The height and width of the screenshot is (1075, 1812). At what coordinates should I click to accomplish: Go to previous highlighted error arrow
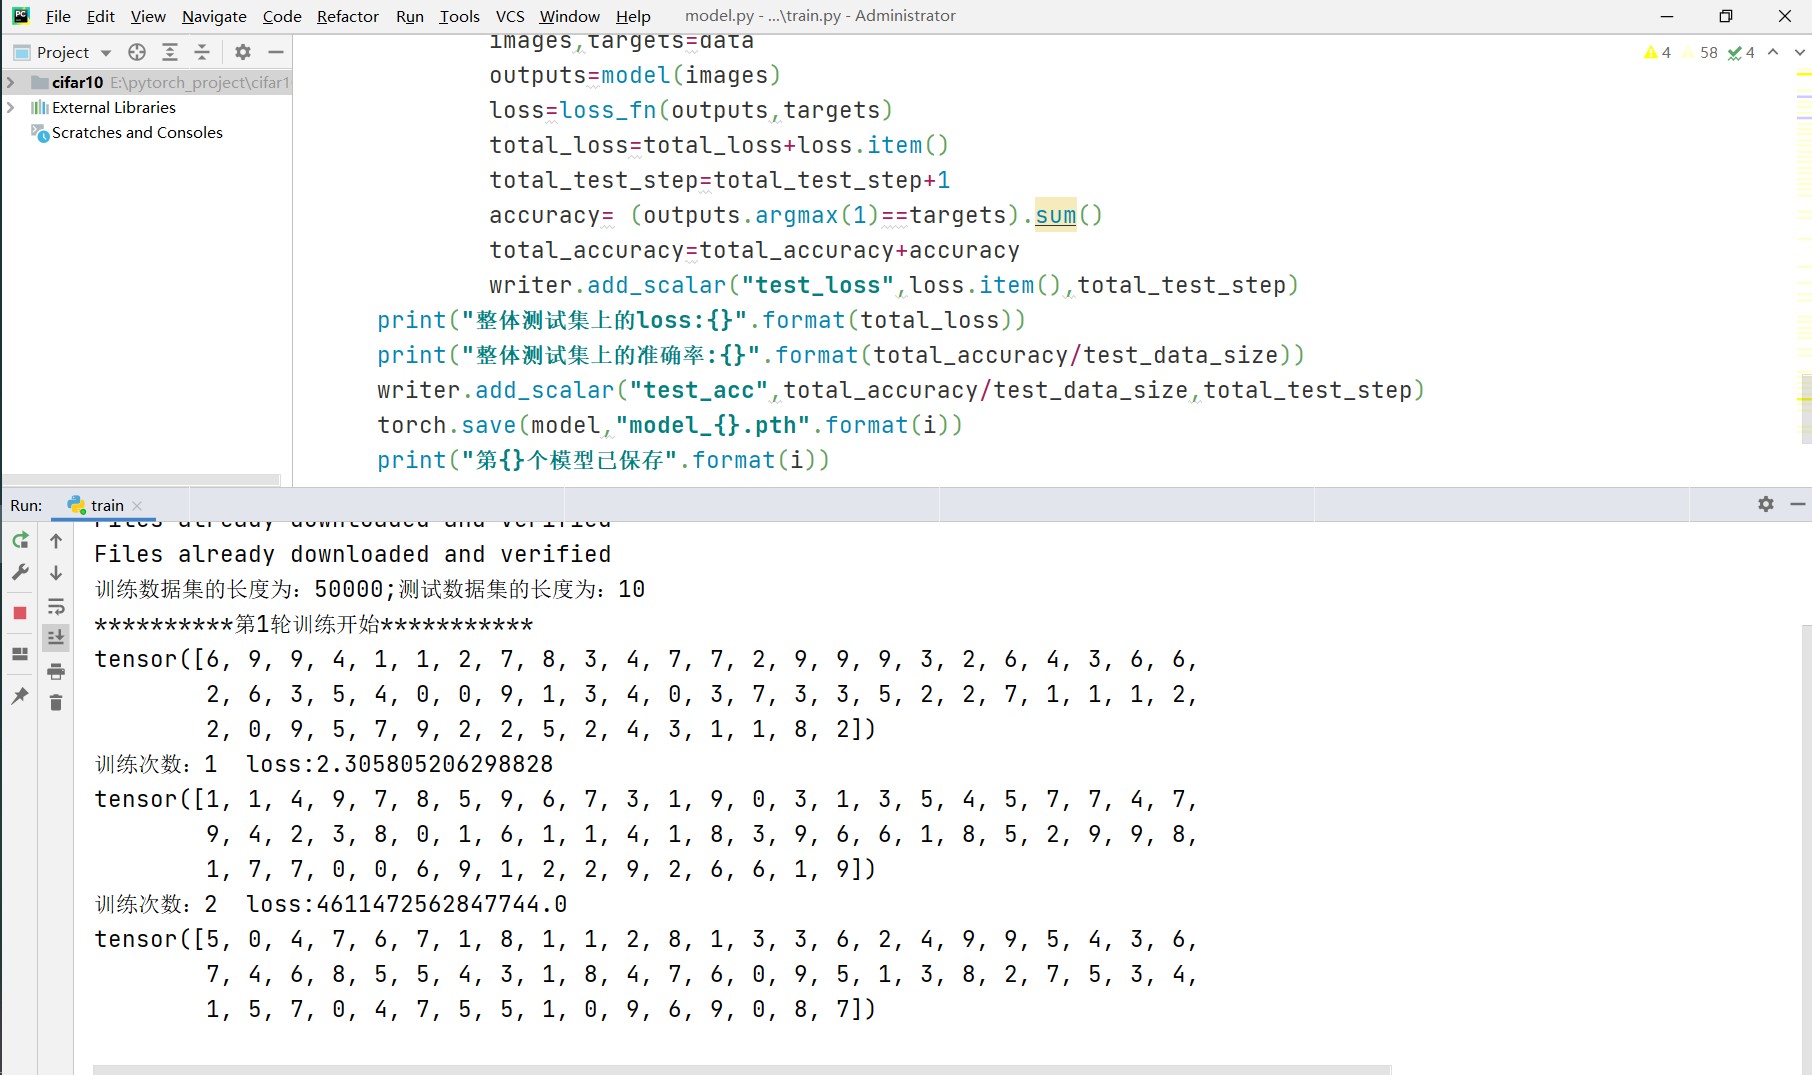coord(1773,52)
